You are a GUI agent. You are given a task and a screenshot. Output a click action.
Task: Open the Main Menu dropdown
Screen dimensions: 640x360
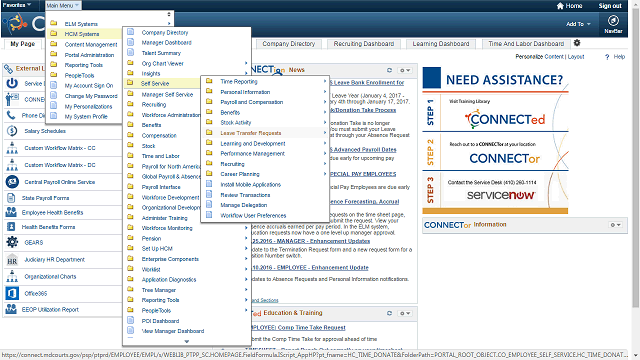tap(63, 5)
